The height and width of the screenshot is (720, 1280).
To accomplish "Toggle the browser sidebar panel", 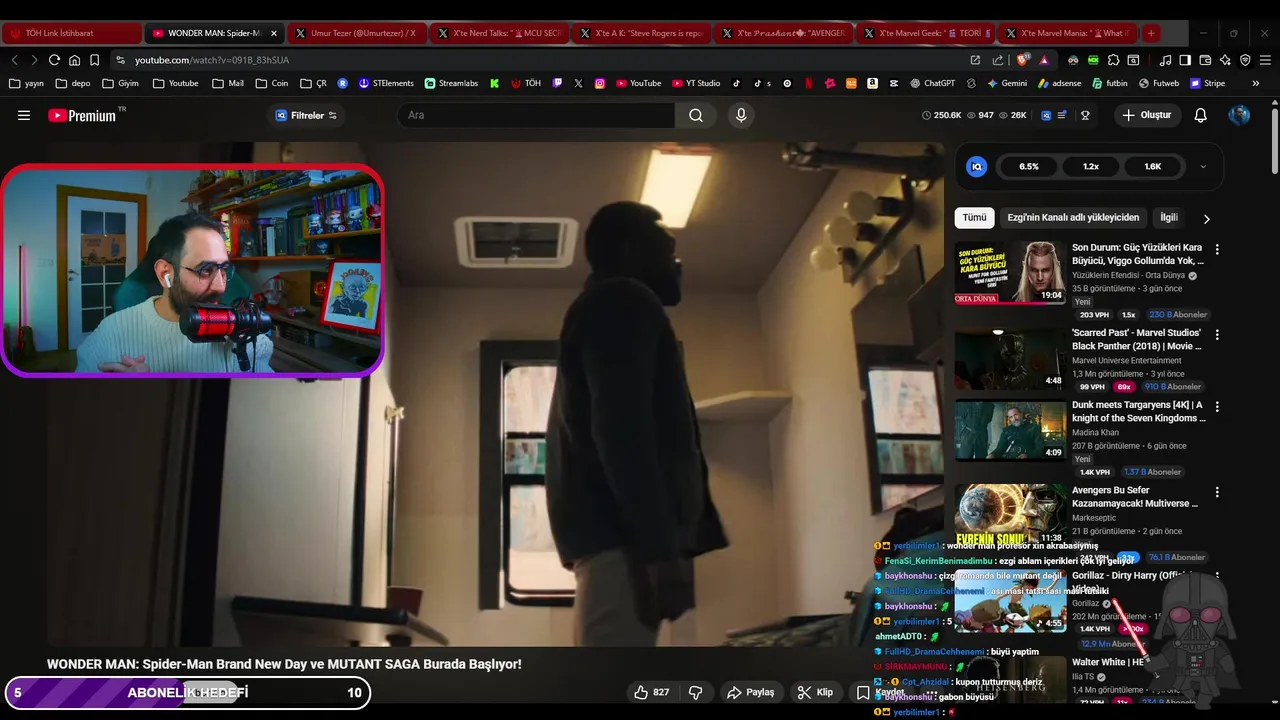I will [1185, 60].
